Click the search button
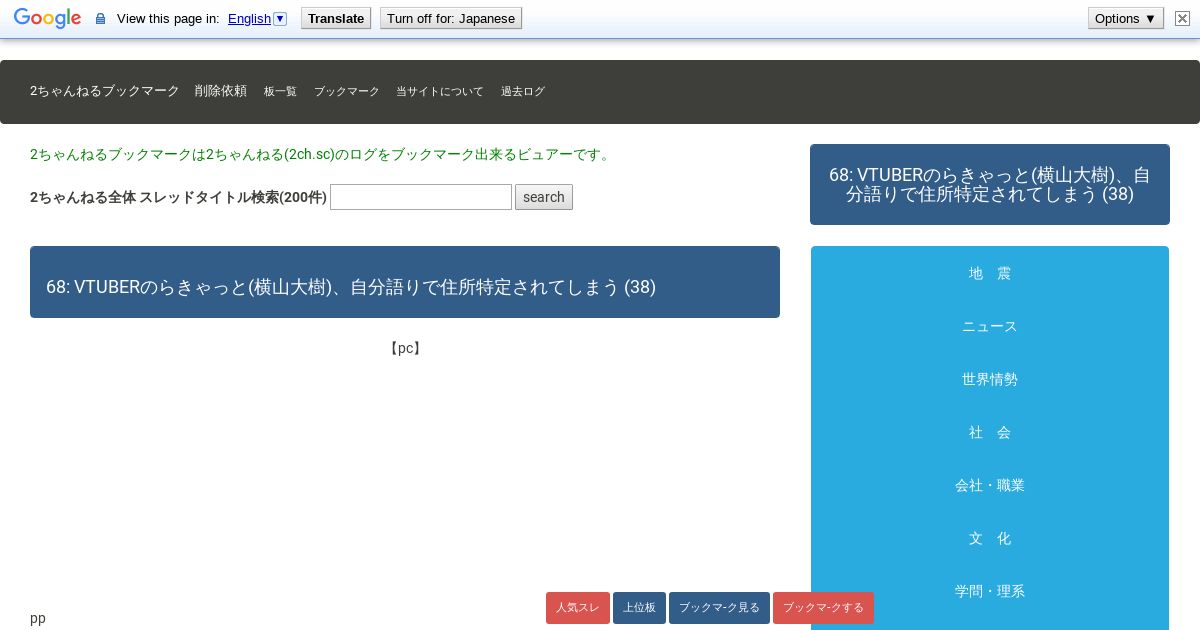Image resolution: width=1200 pixels, height=630 pixels. 544,197
